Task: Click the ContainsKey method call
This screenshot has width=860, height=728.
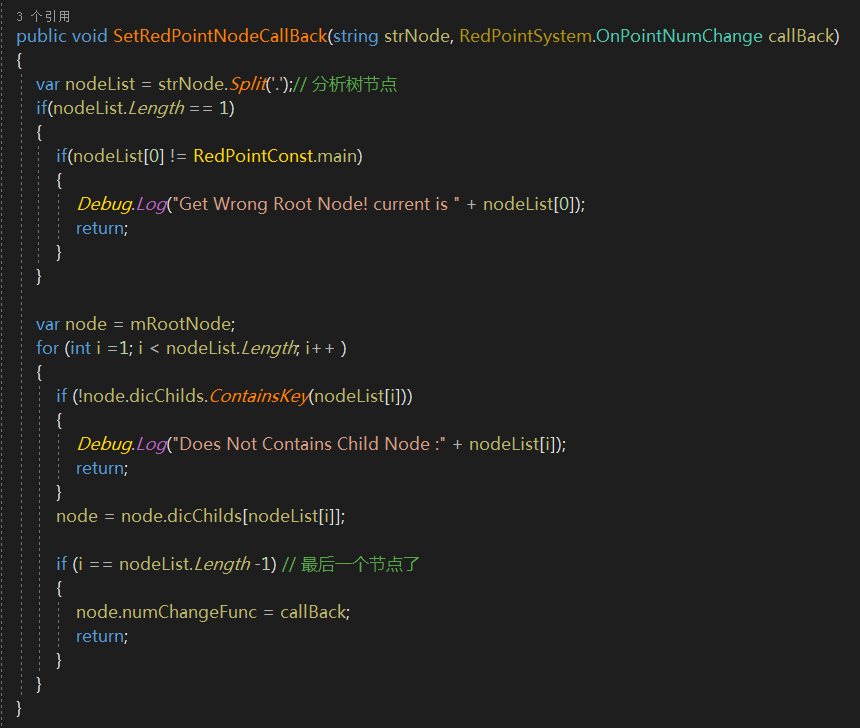Action: pyautogui.click(x=259, y=396)
